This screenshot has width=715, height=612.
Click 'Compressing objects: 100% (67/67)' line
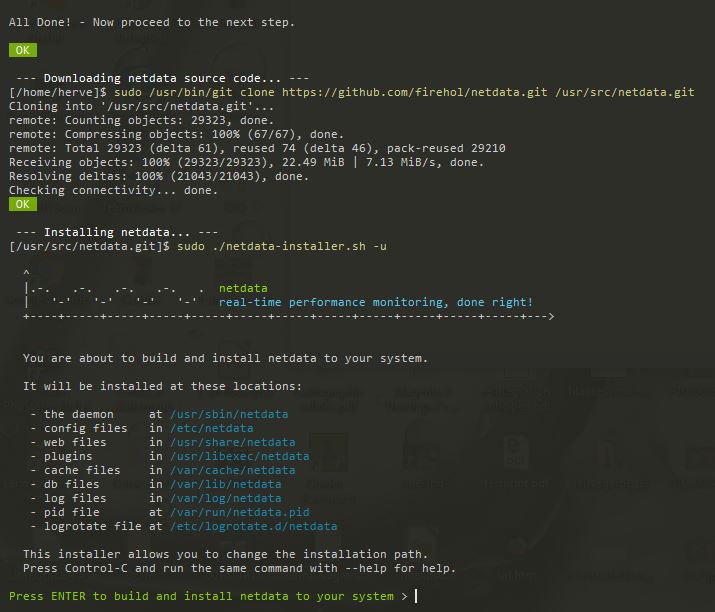pos(176,135)
